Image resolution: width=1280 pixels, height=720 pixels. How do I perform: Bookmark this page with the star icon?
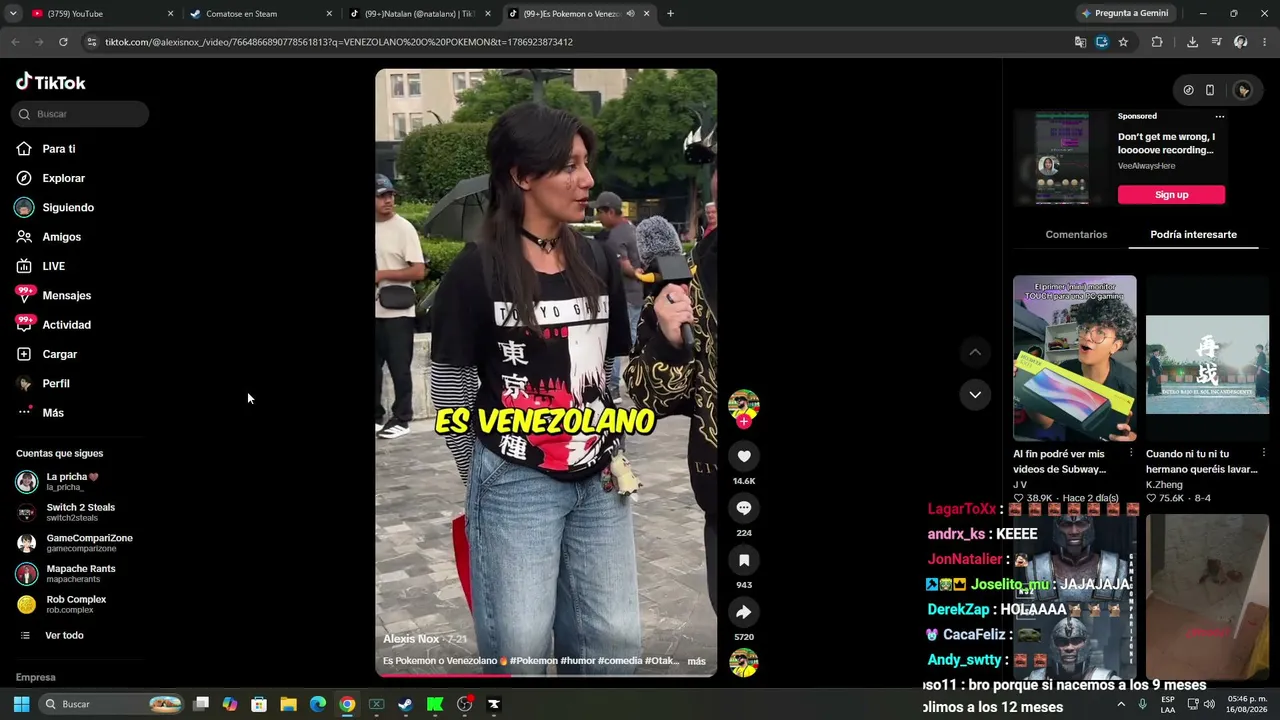[1123, 42]
